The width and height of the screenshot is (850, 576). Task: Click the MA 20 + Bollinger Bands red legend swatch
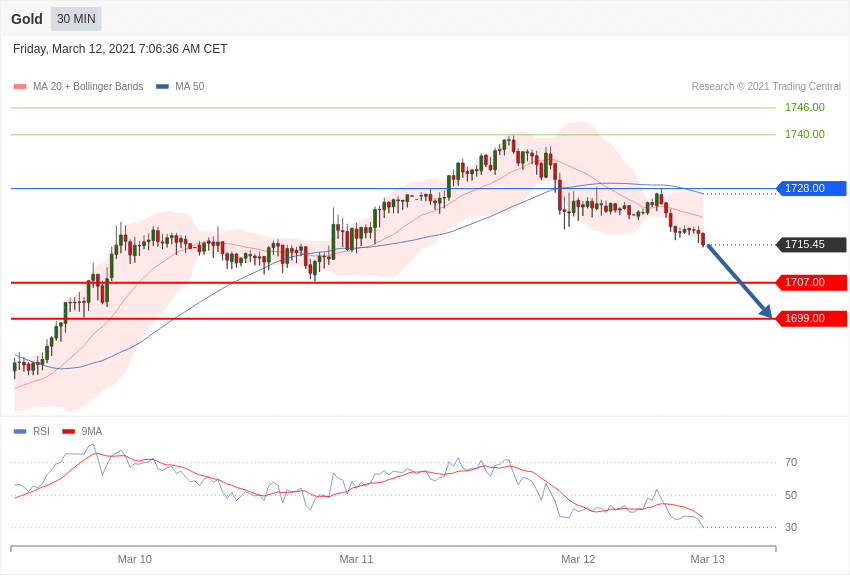point(20,87)
